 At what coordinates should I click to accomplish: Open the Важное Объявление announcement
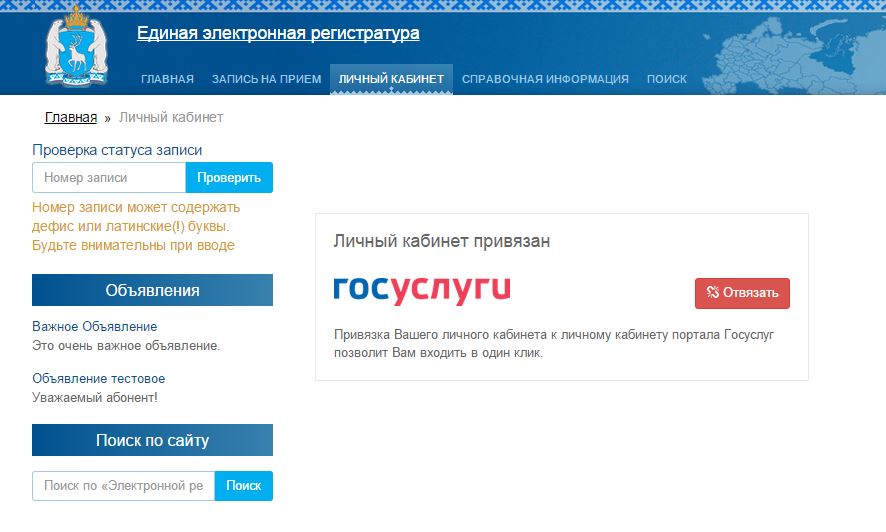tap(94, 326)
